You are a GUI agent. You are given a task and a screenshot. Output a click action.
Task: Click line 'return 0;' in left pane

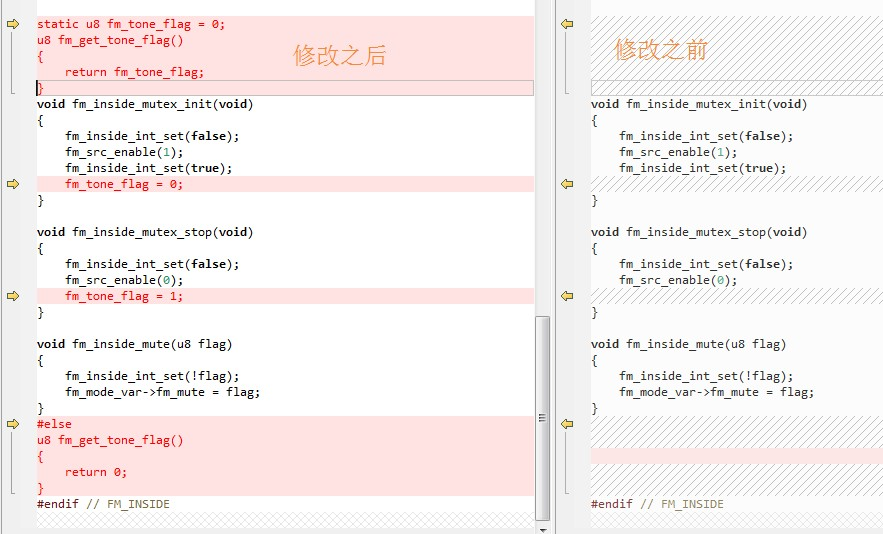[96, 472]
